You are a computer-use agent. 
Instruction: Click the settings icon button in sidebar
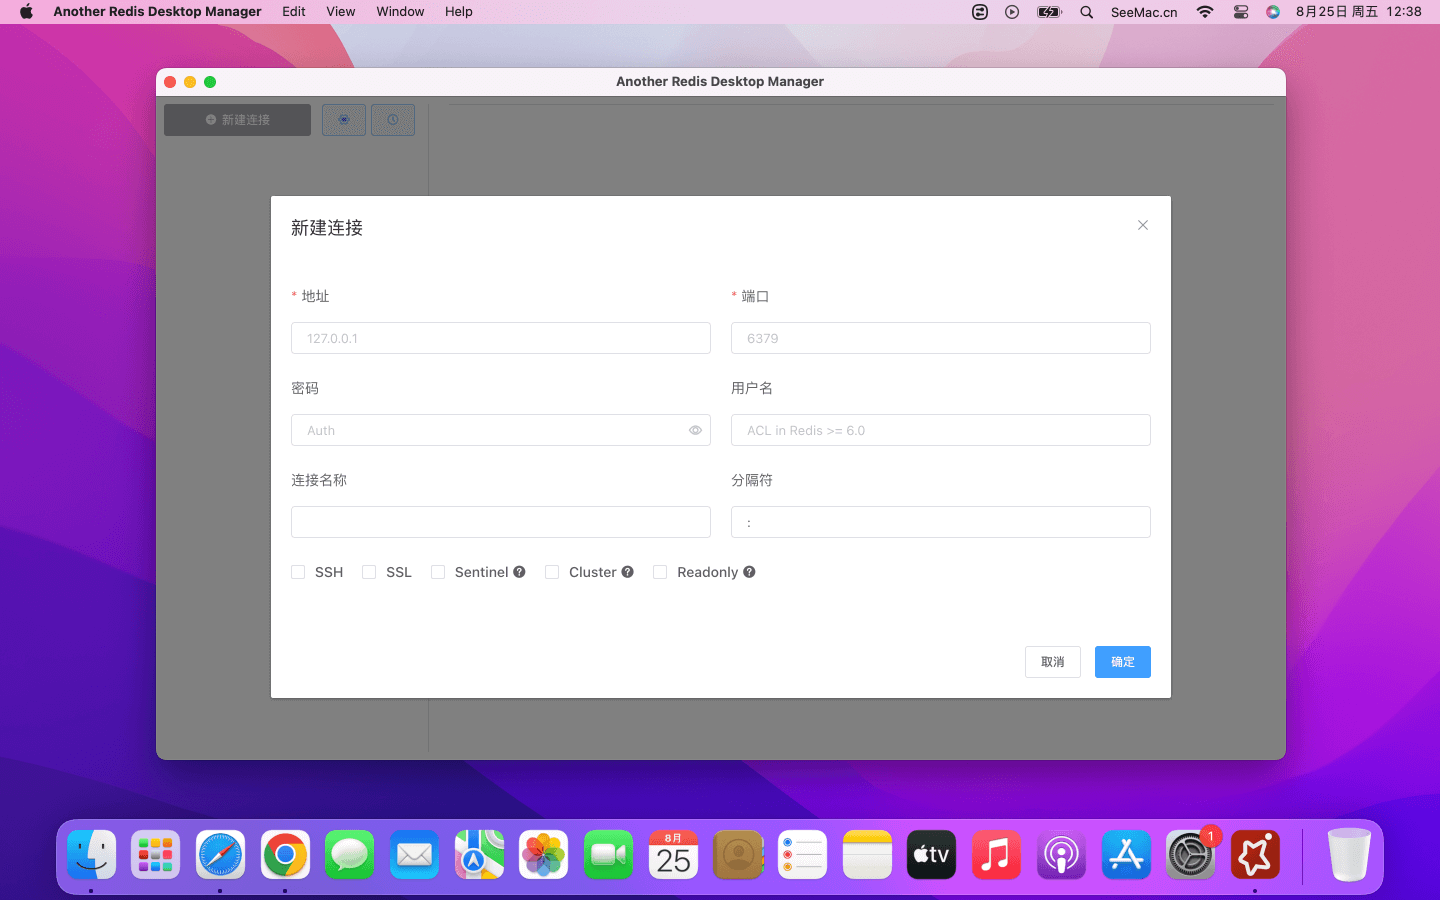pyautogui.click(x=344, y=120)
